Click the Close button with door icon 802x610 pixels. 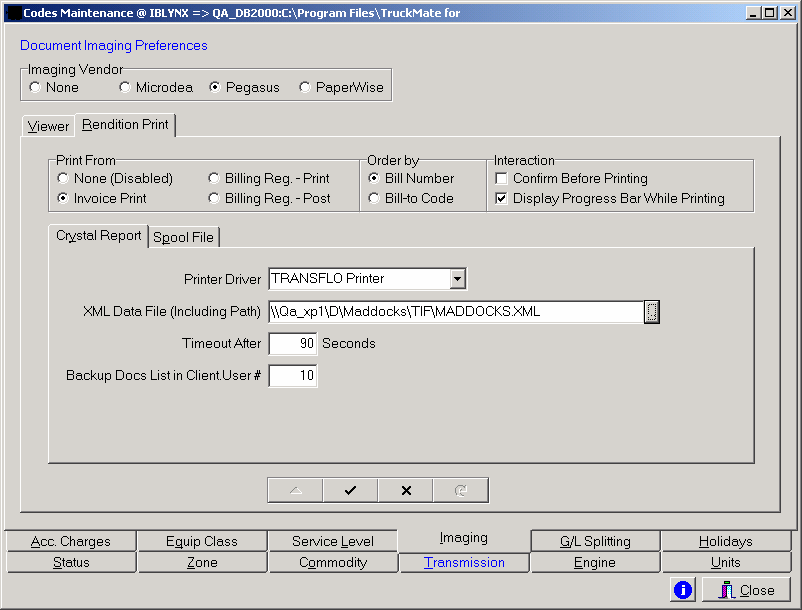(746, 590)
